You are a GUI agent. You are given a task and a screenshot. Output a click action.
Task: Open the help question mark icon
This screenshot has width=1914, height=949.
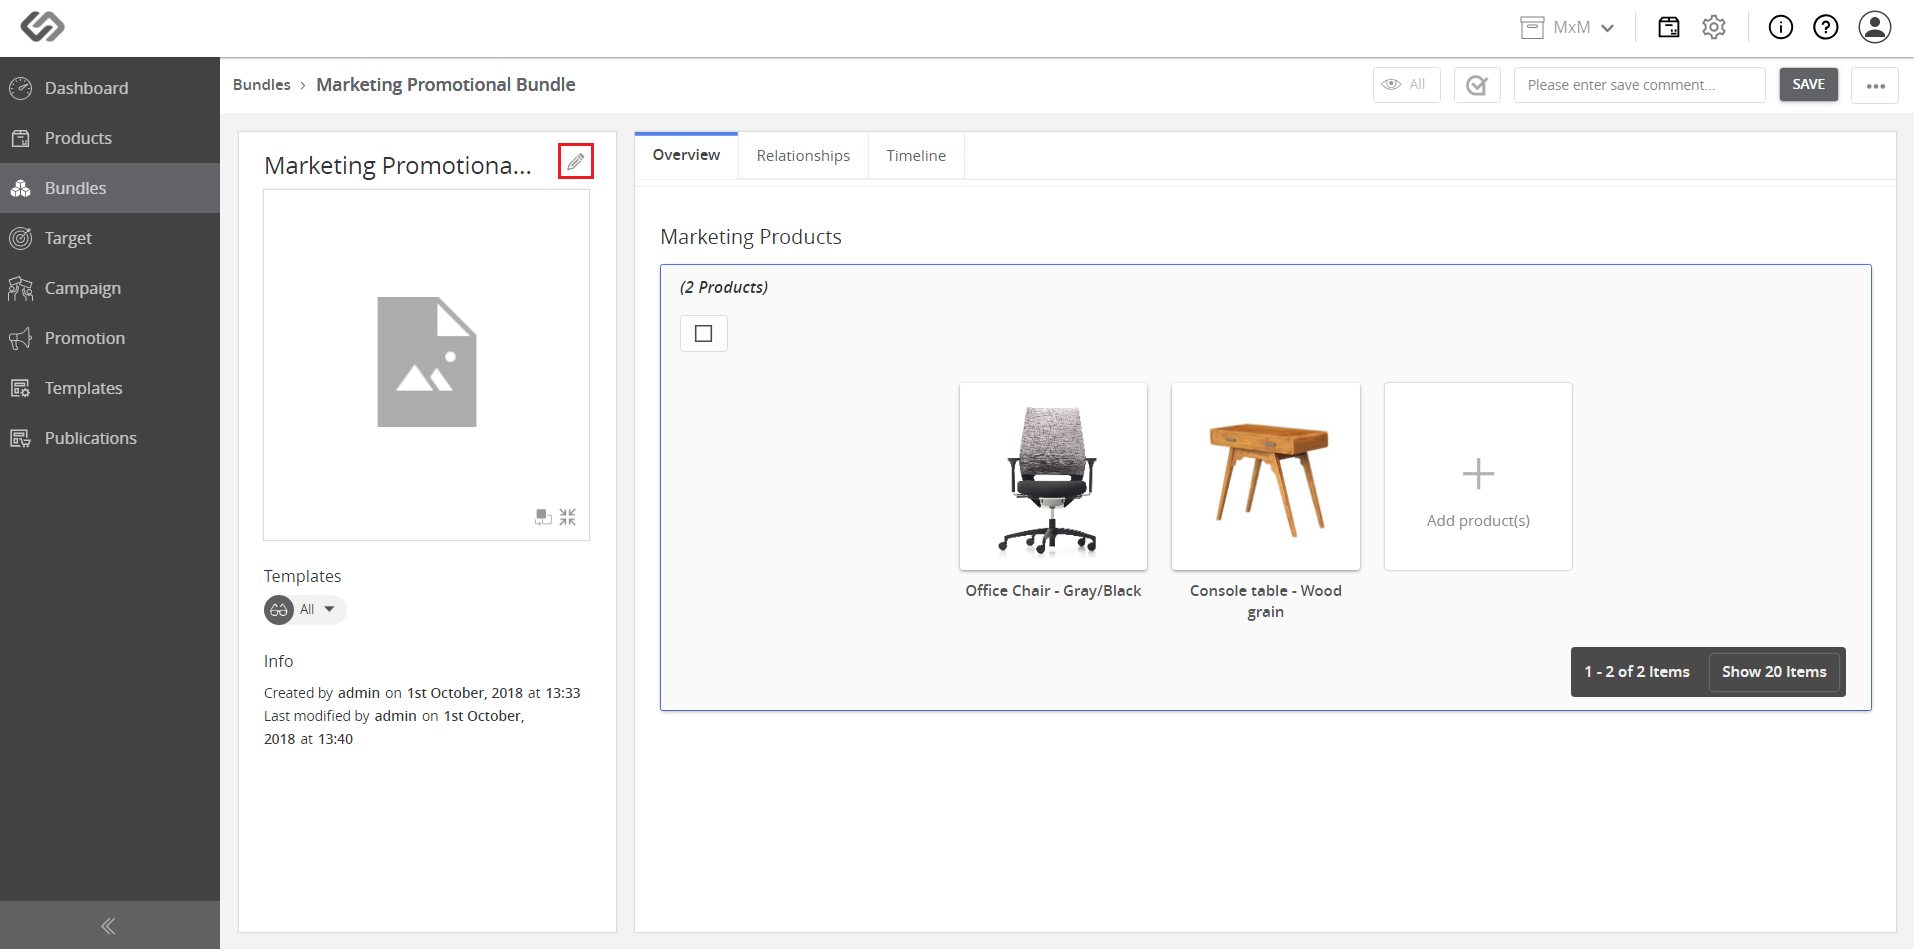[x=1826, y=27]
